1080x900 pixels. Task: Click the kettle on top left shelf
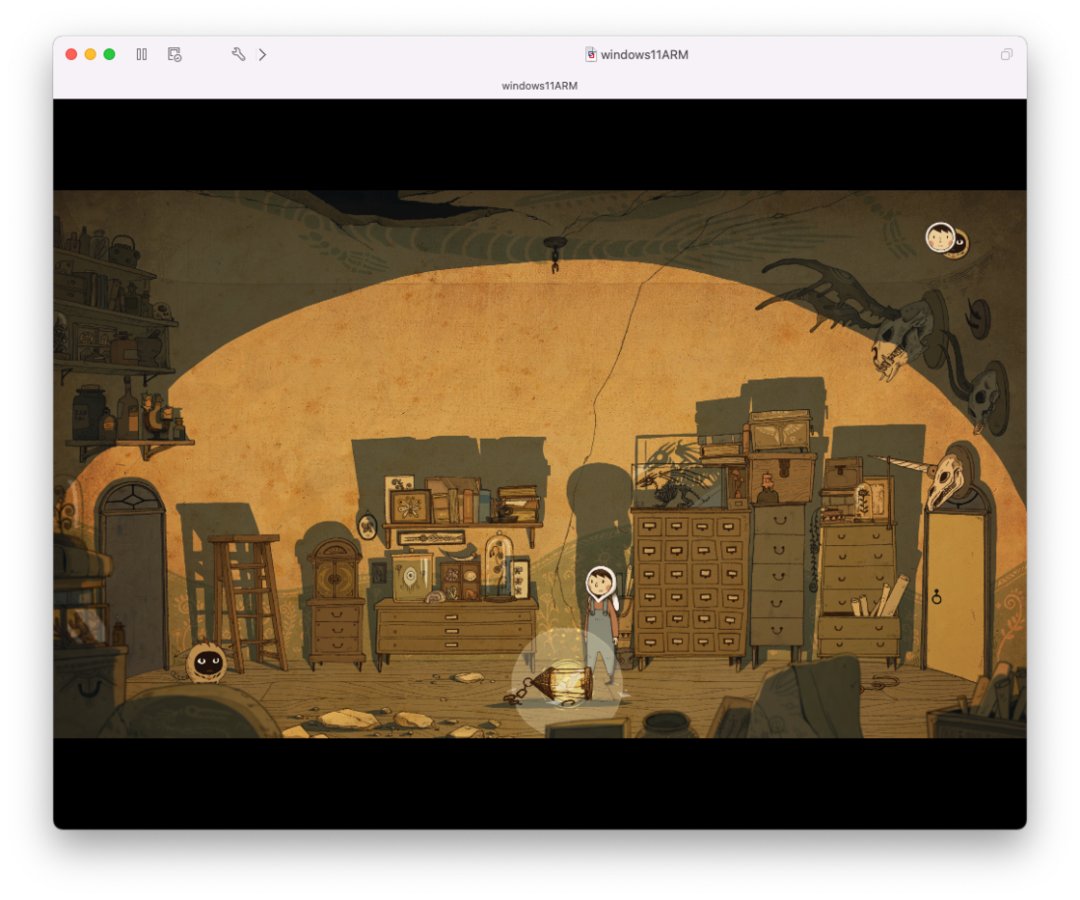124,250
